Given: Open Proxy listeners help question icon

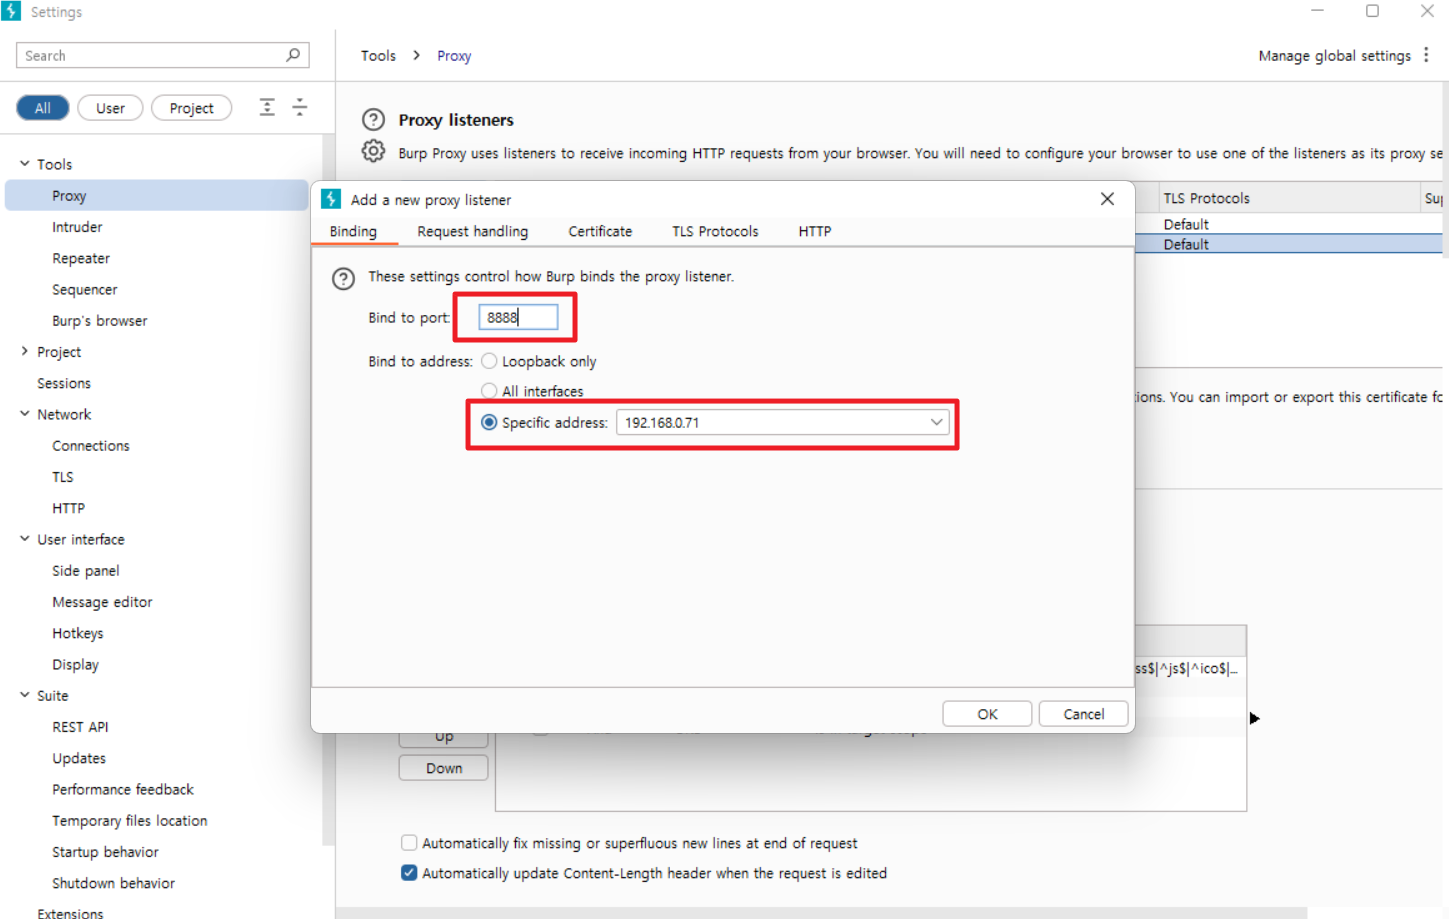Looking at the screenshot, I should coord(373,120).
